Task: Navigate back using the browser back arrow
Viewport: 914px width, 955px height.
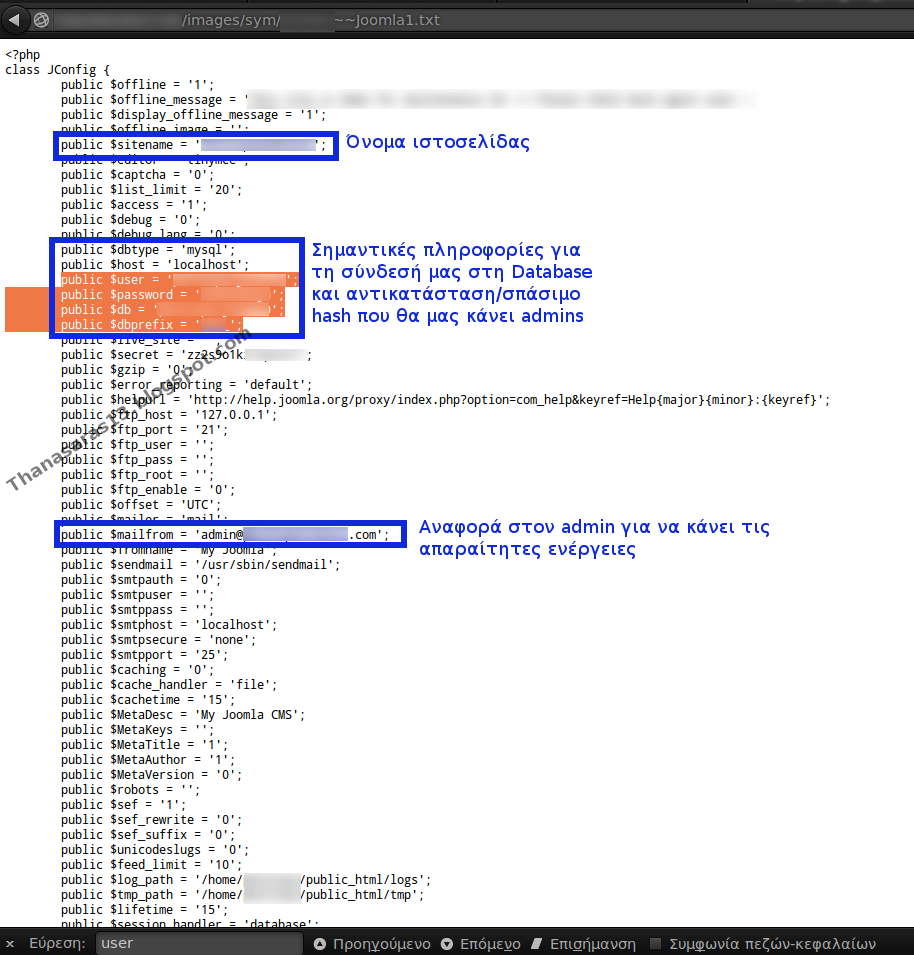Action: coord(14,18)
